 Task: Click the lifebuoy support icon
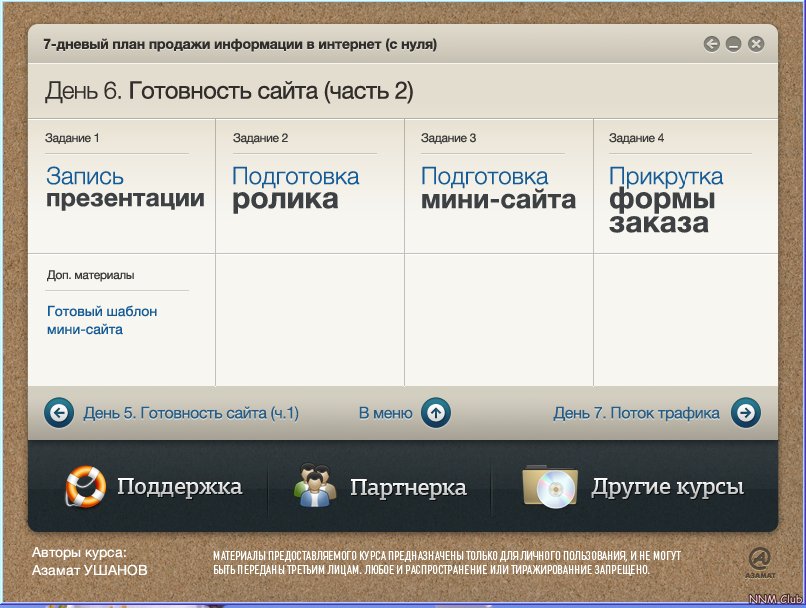[85, 487]
